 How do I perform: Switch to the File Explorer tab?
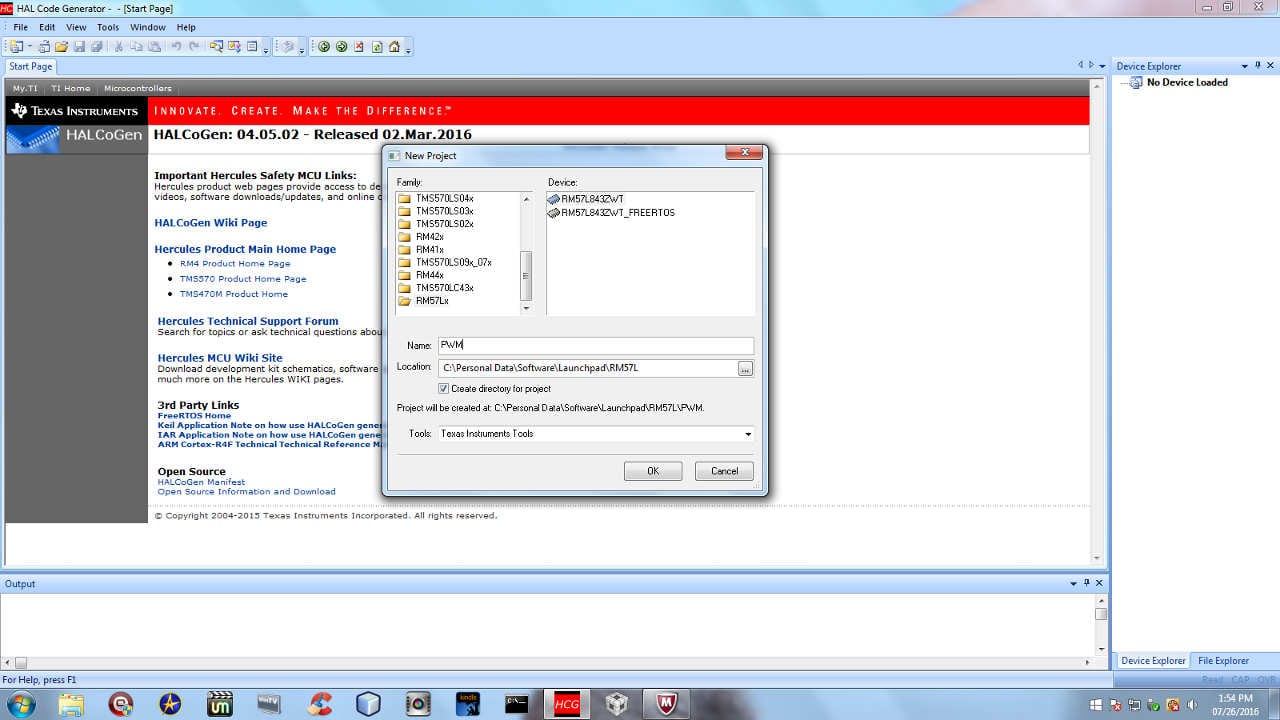(x=1223, y=661)
